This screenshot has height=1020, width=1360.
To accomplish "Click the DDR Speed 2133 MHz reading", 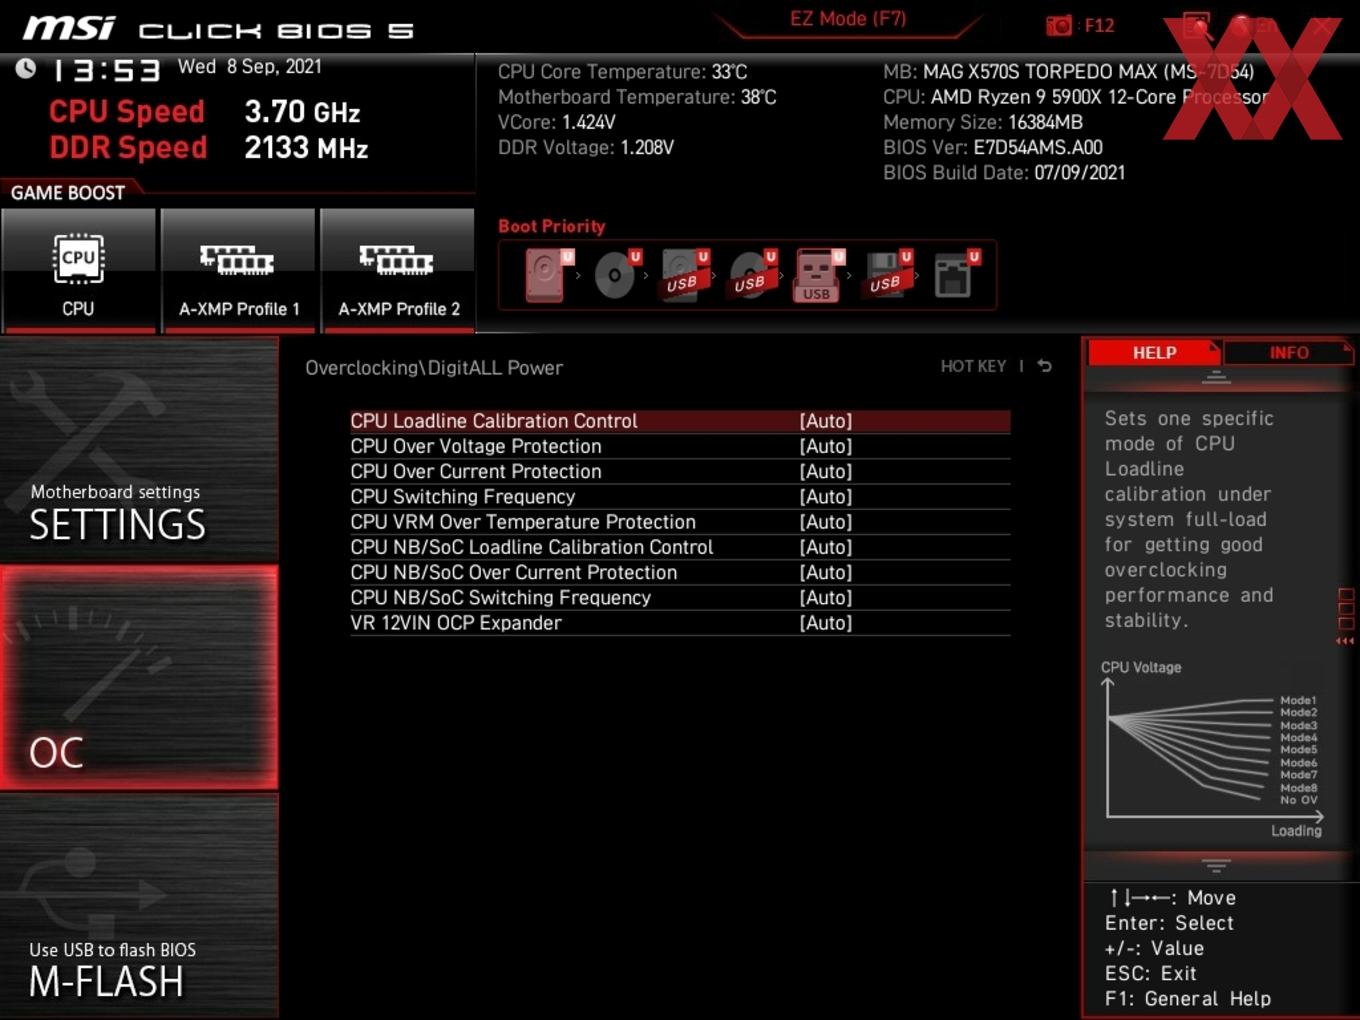I will pyautogui.click(x=208, y=147).
